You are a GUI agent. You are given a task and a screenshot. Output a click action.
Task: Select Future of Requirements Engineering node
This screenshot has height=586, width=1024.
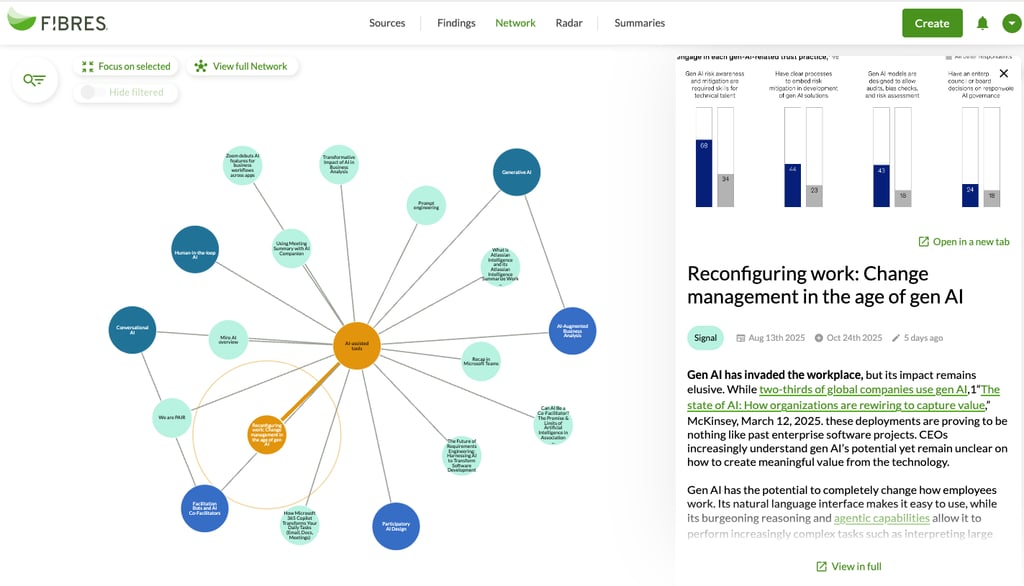coord(462,455)
